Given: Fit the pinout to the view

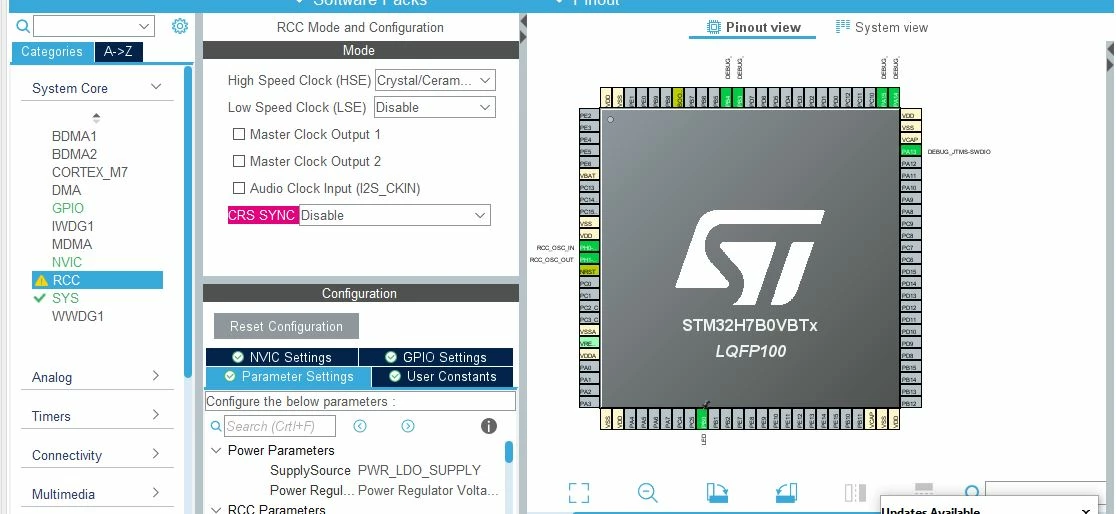Looking at the screenshot, I should (x=579, y=493).
